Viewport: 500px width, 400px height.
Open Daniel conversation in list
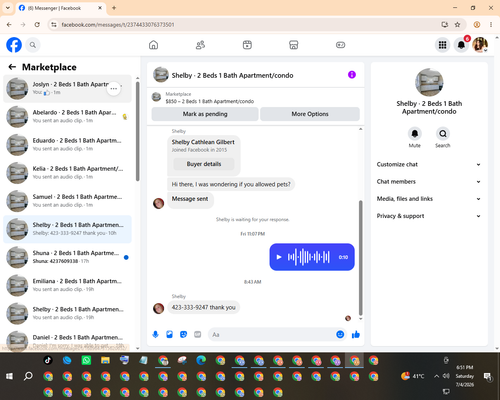pos(67,341)
